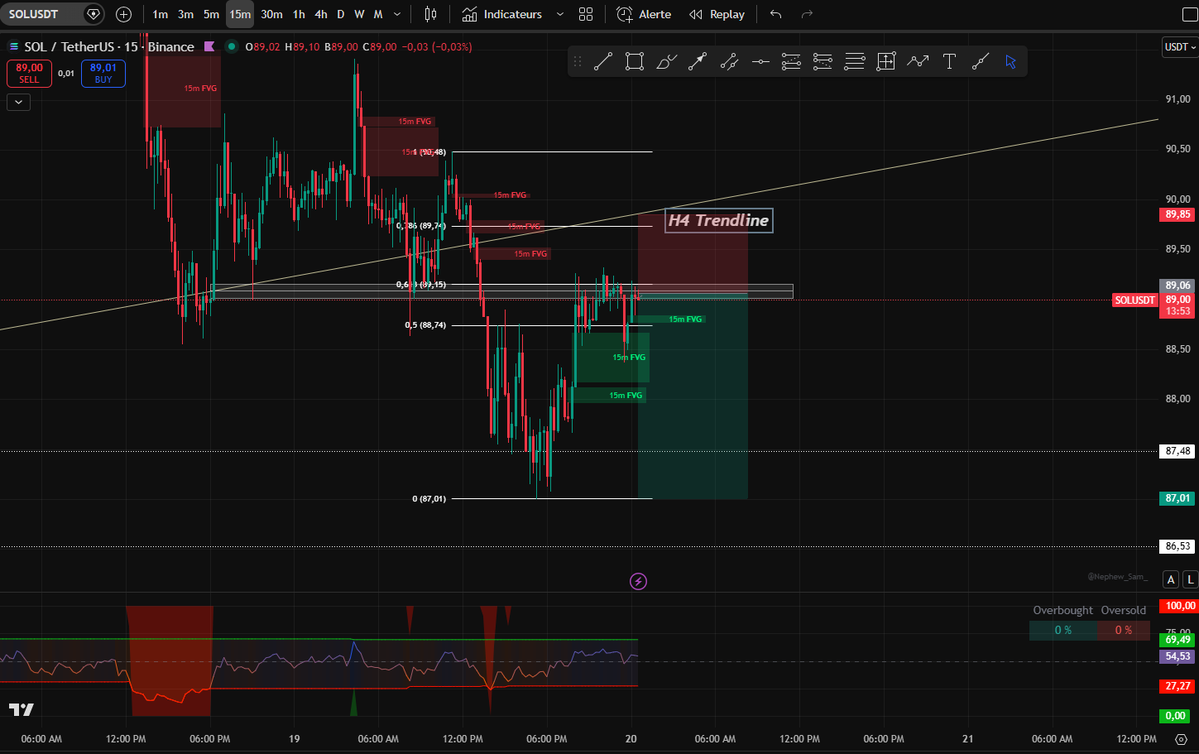
Task: Select the brush drawing tool
Action: tap(667, 62)
